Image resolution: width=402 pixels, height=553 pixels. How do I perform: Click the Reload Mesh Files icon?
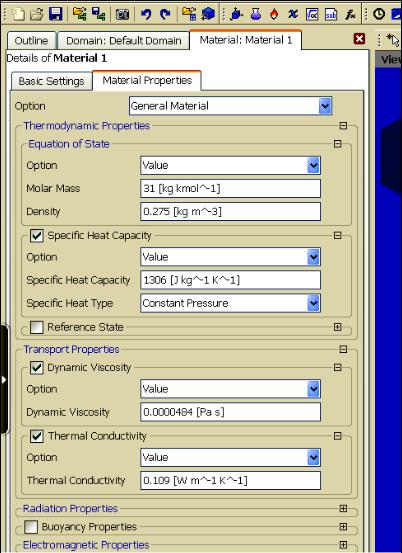(x=98, y=14)
